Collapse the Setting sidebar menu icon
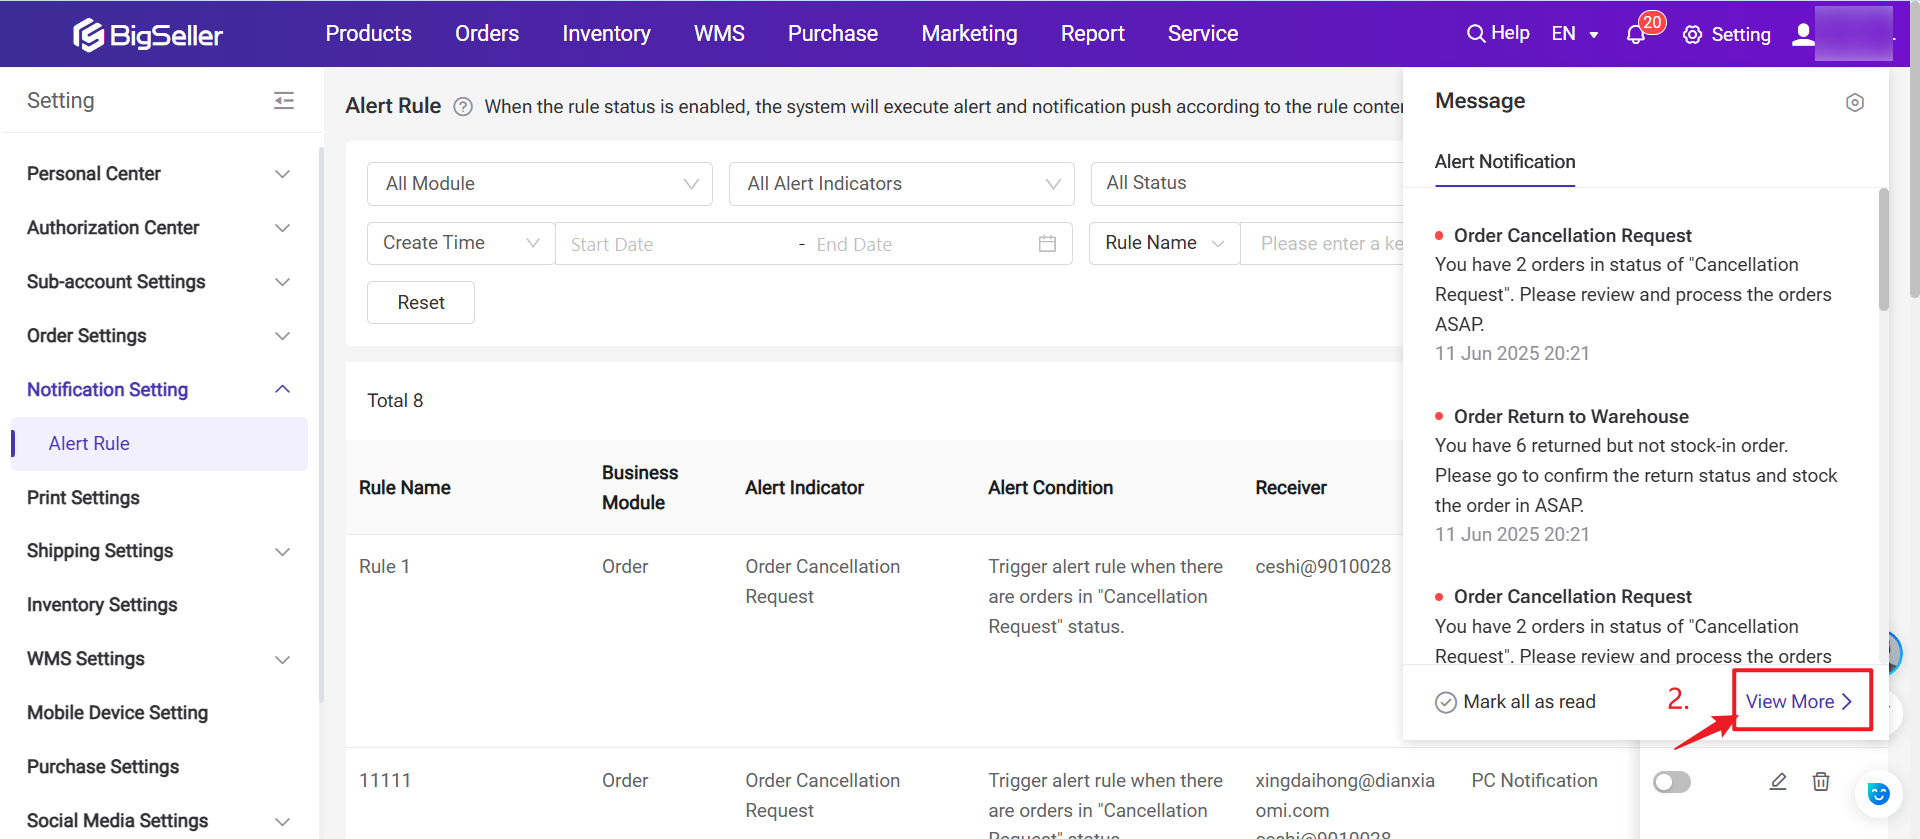The width and height of the screenshot is (1920, 839). click(x=284, y=100)
